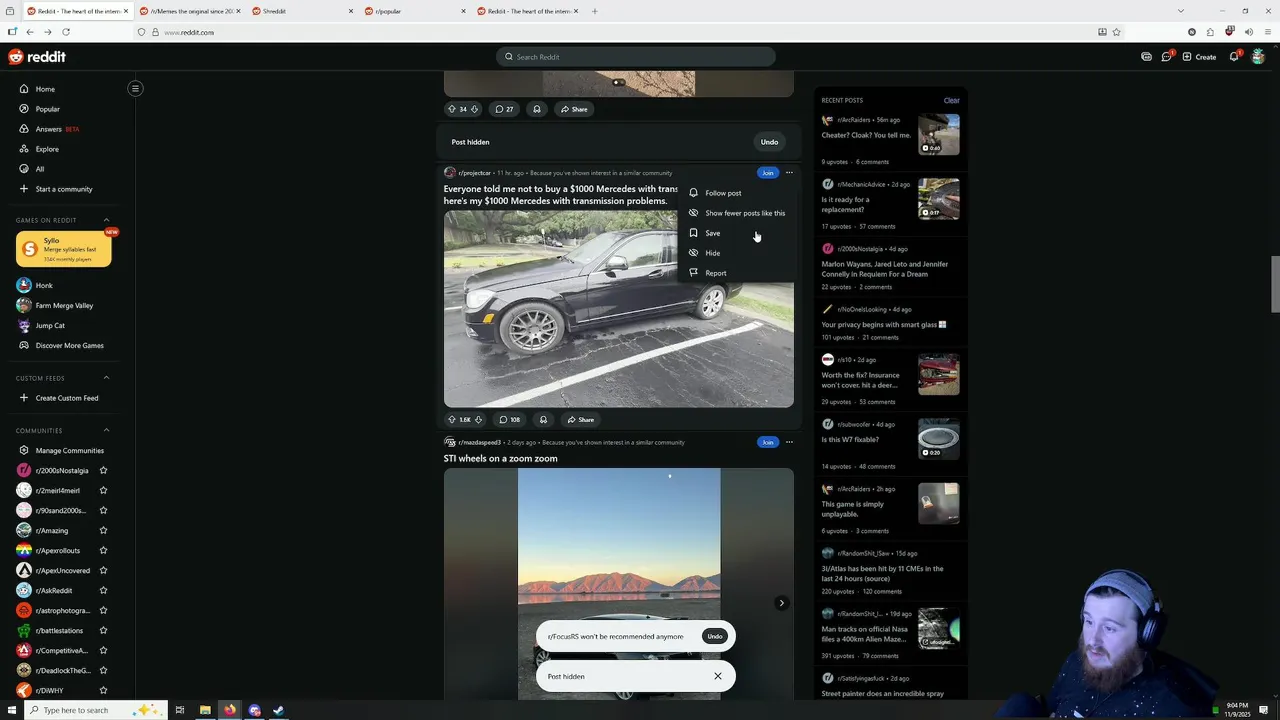1280x720 pixels.
Task: Open the browser list-all-tabs dropdown
Action: pyautogui.click(x=1181, y=11)
